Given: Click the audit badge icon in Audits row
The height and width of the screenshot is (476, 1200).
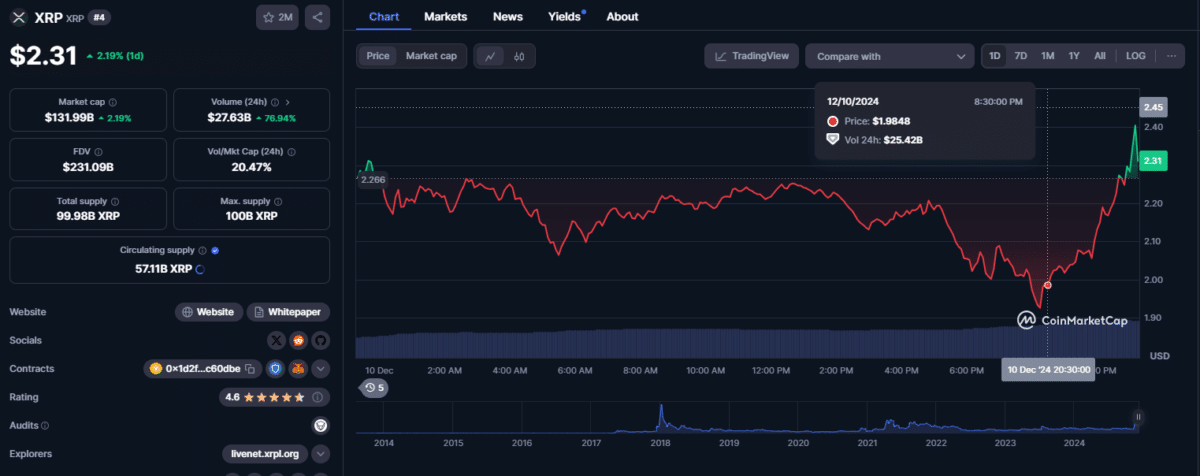Looking at the screenshot, I should tap(320, 425).
